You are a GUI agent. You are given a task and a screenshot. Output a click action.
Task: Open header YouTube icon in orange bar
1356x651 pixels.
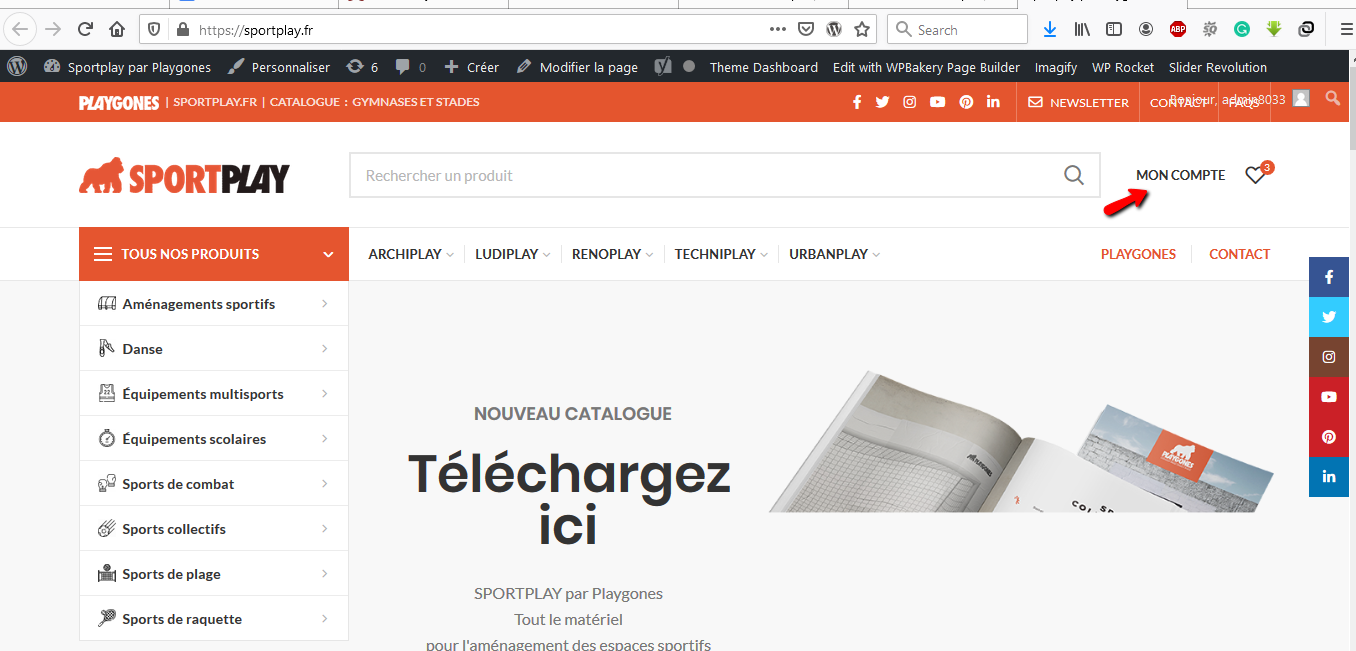pyautogui.click(x=937, y=102)
